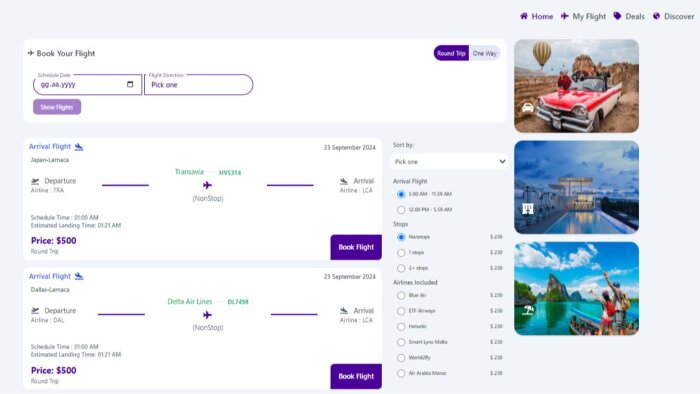Click landing plane icon on Japan-Larnaca Arrival Flight title
Screen dimensions: 700x394
[x=79, y=147]
